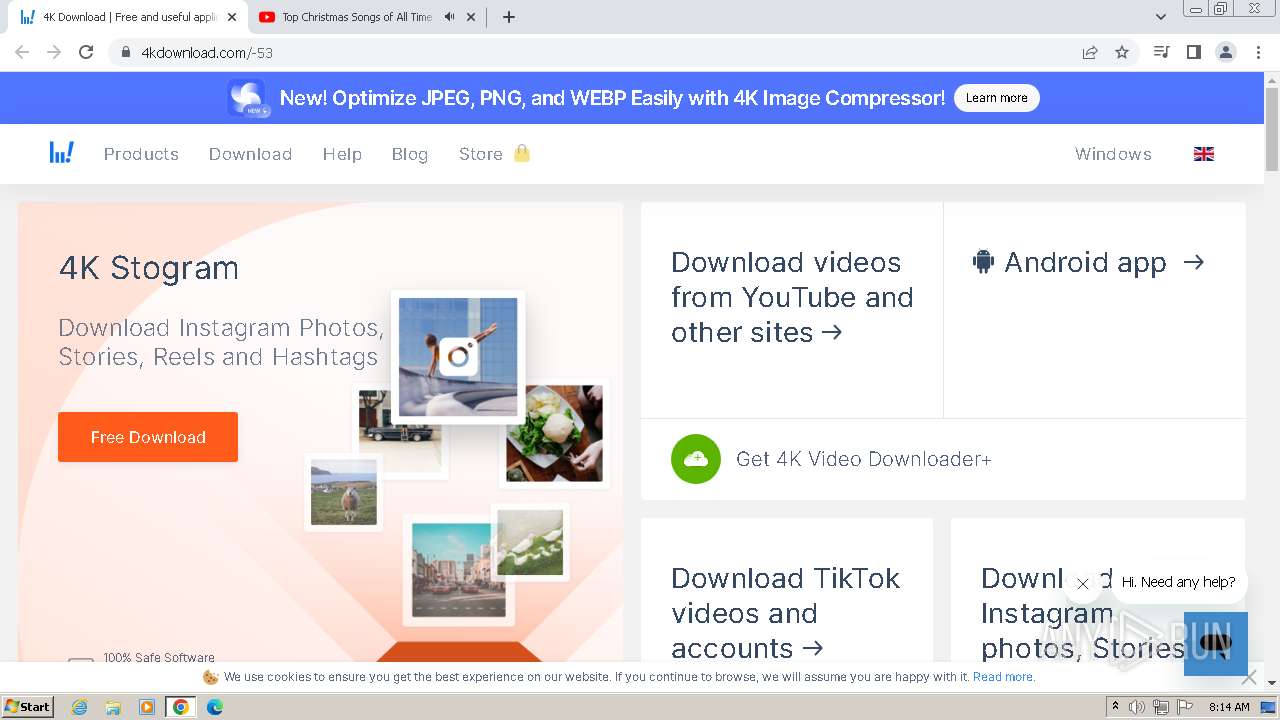
Task: Open Internet Explorer from taskbar
Action: pyautogui.click(x=80, y=707)
